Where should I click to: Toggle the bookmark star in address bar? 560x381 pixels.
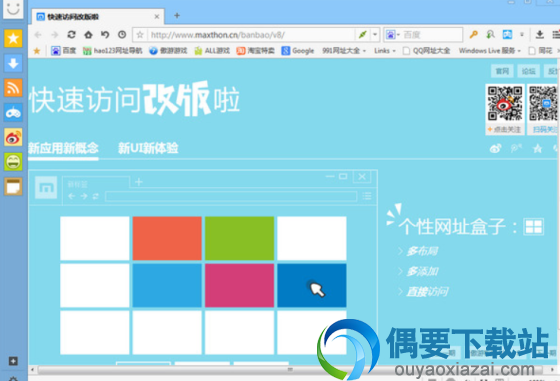pyautogui.click(x=140, y=35)
